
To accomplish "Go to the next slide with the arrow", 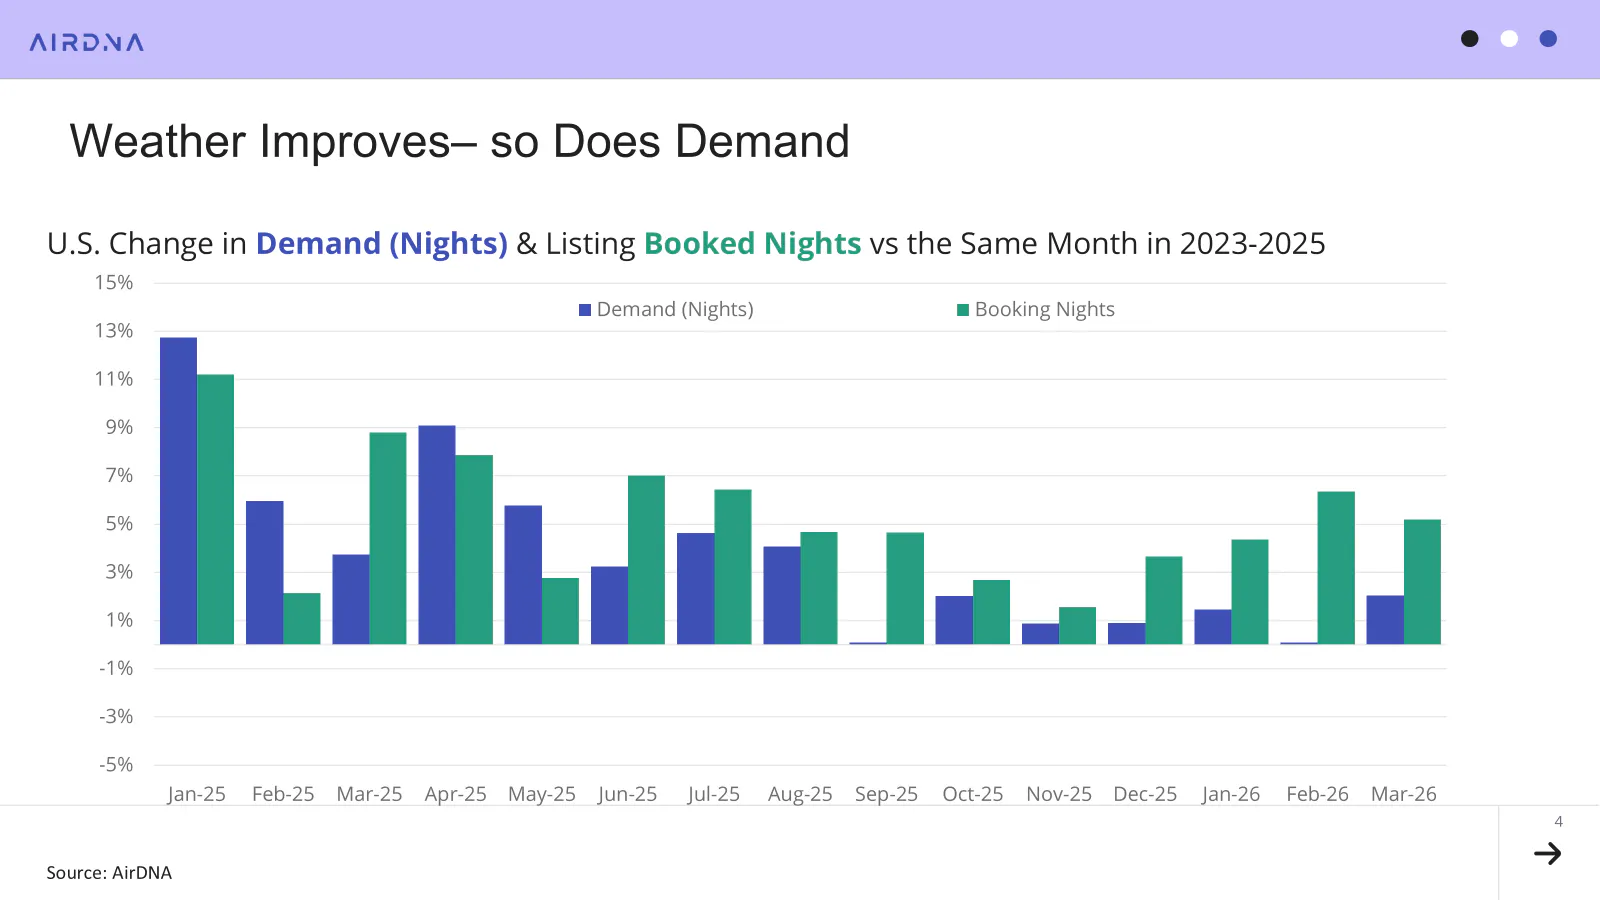I will tap(1547, 853).
